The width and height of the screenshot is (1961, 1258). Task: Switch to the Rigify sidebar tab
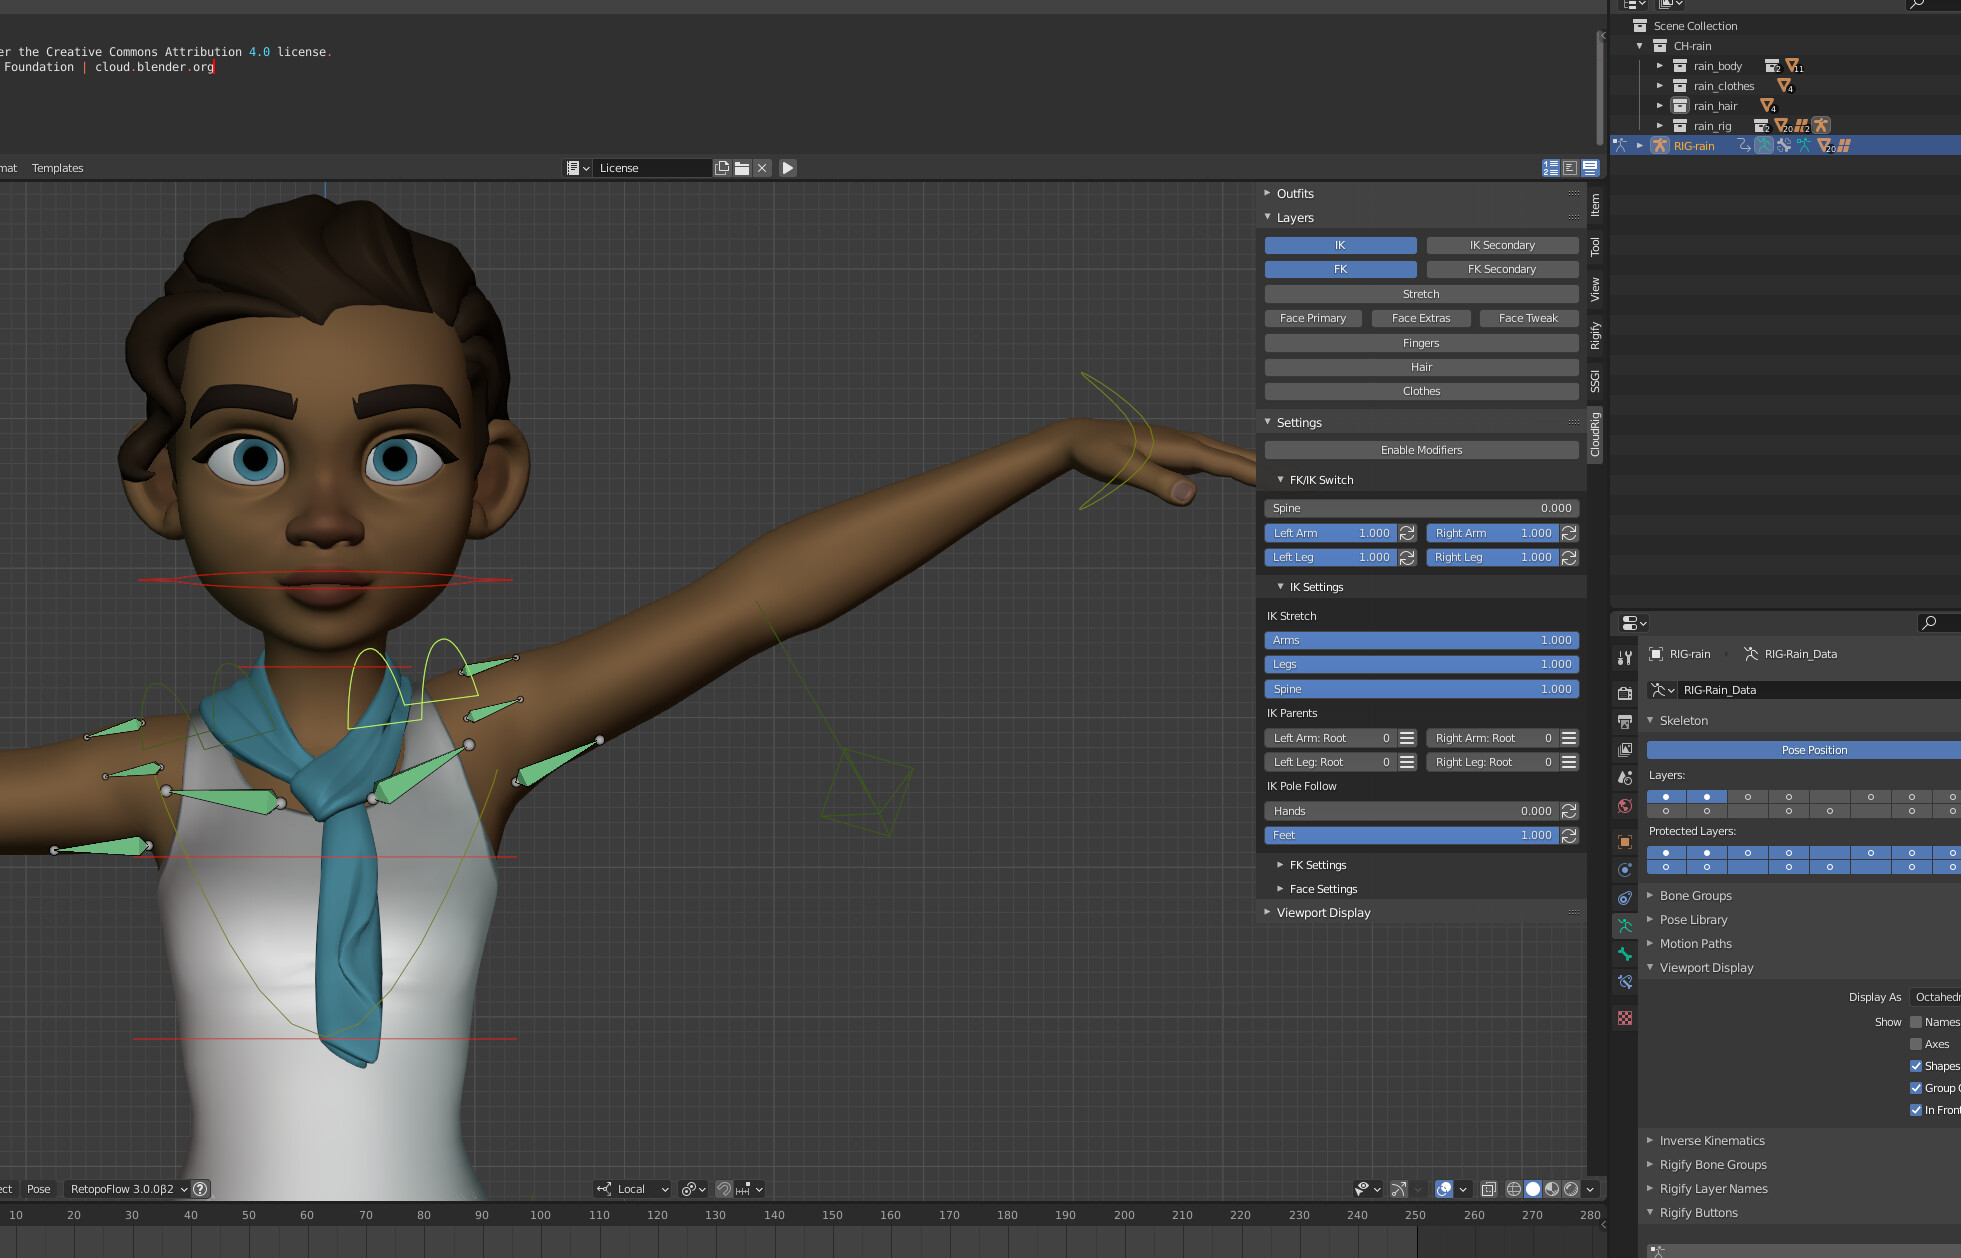1595,336
